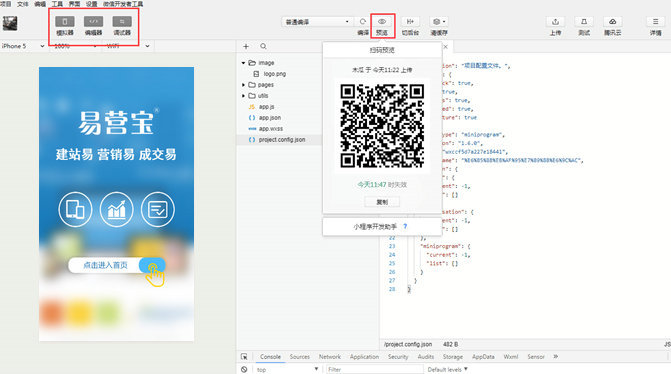Open the iPhone 5 device dropdown
Viewport: 671px width, 374px height.
[x=23, y=46]
